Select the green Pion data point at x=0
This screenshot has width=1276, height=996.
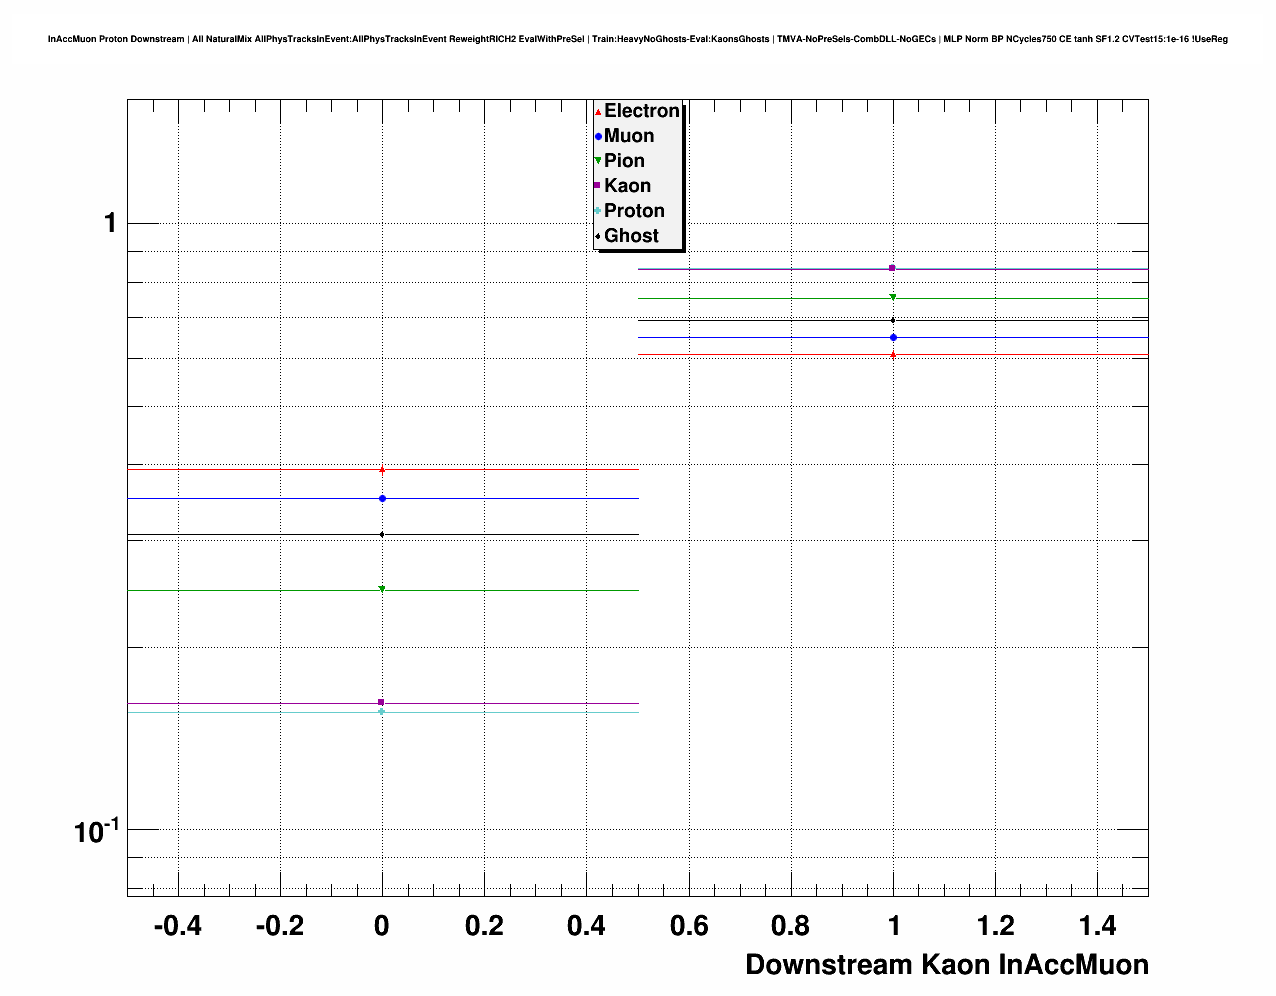click(382, 589)
